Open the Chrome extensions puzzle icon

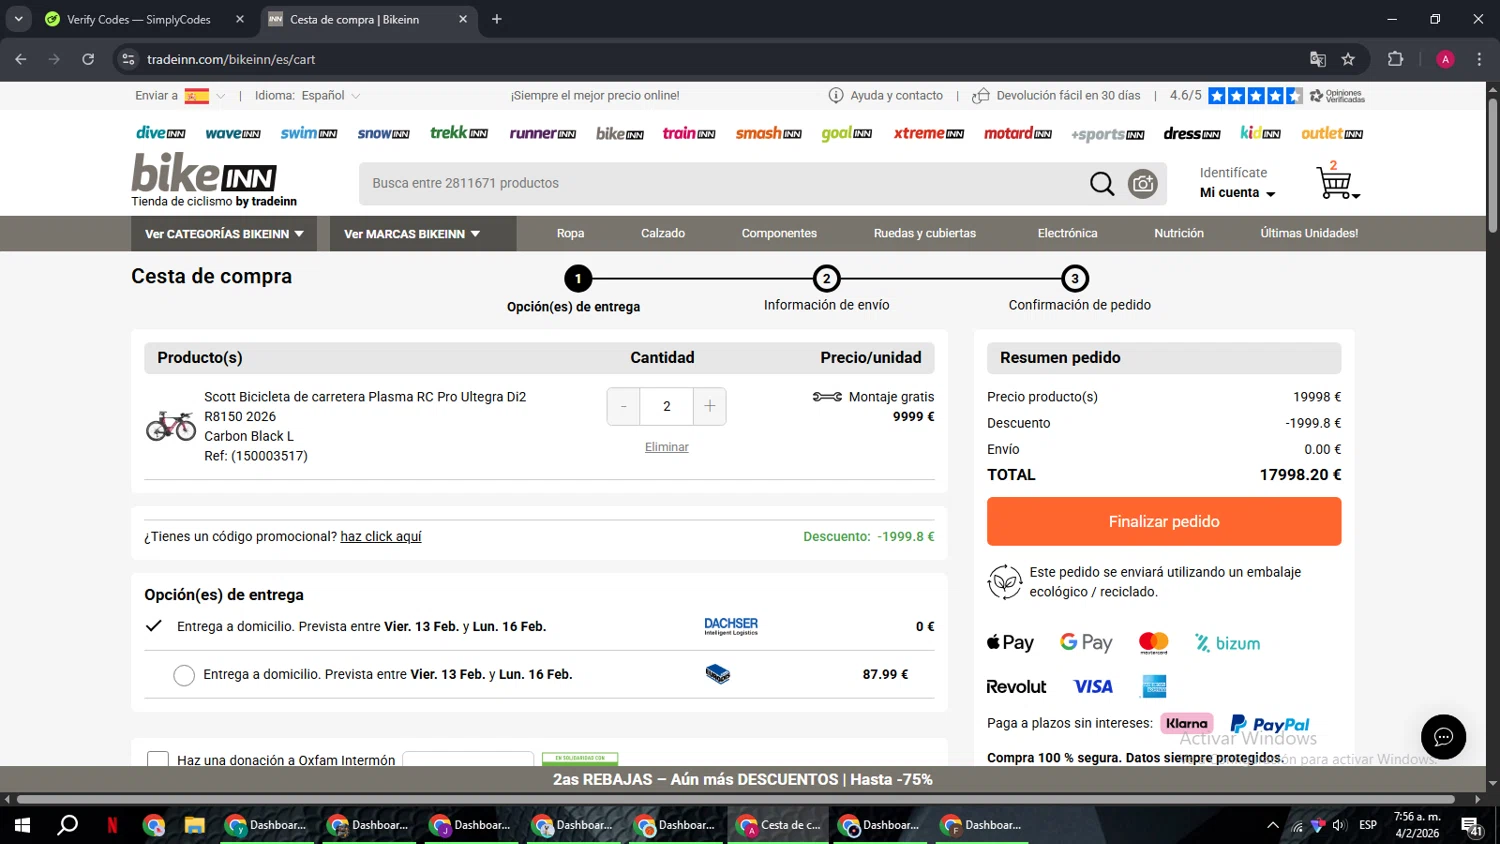[1396, 59]
